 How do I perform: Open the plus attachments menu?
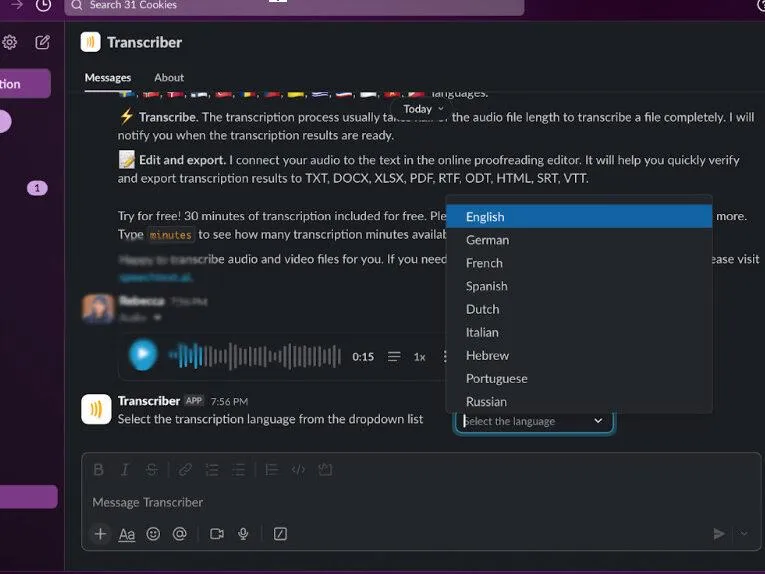click(100, 534)
